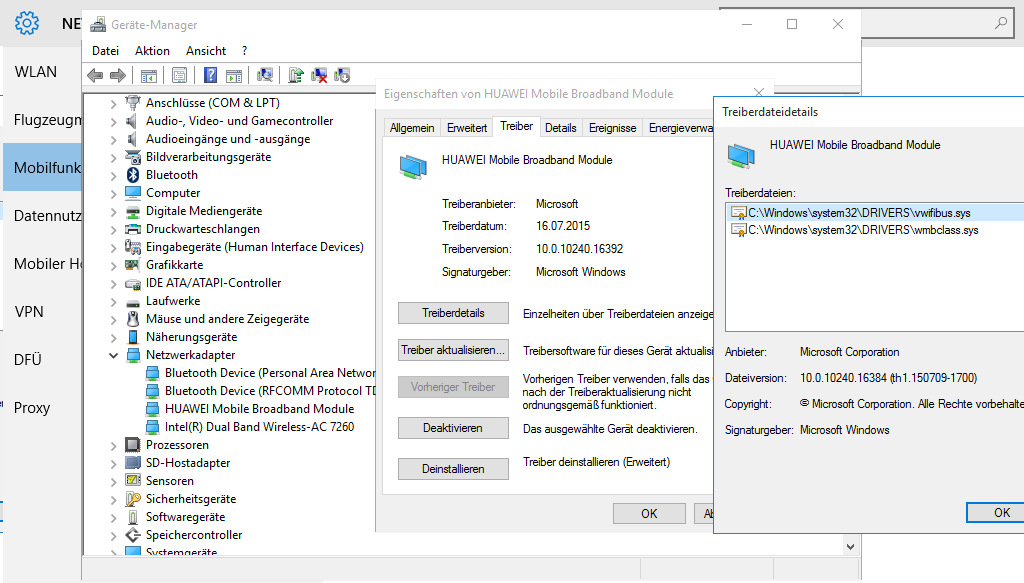Click the icon beside Näherungsgeräte
The image size is (1024, 583).
point(133,337)
